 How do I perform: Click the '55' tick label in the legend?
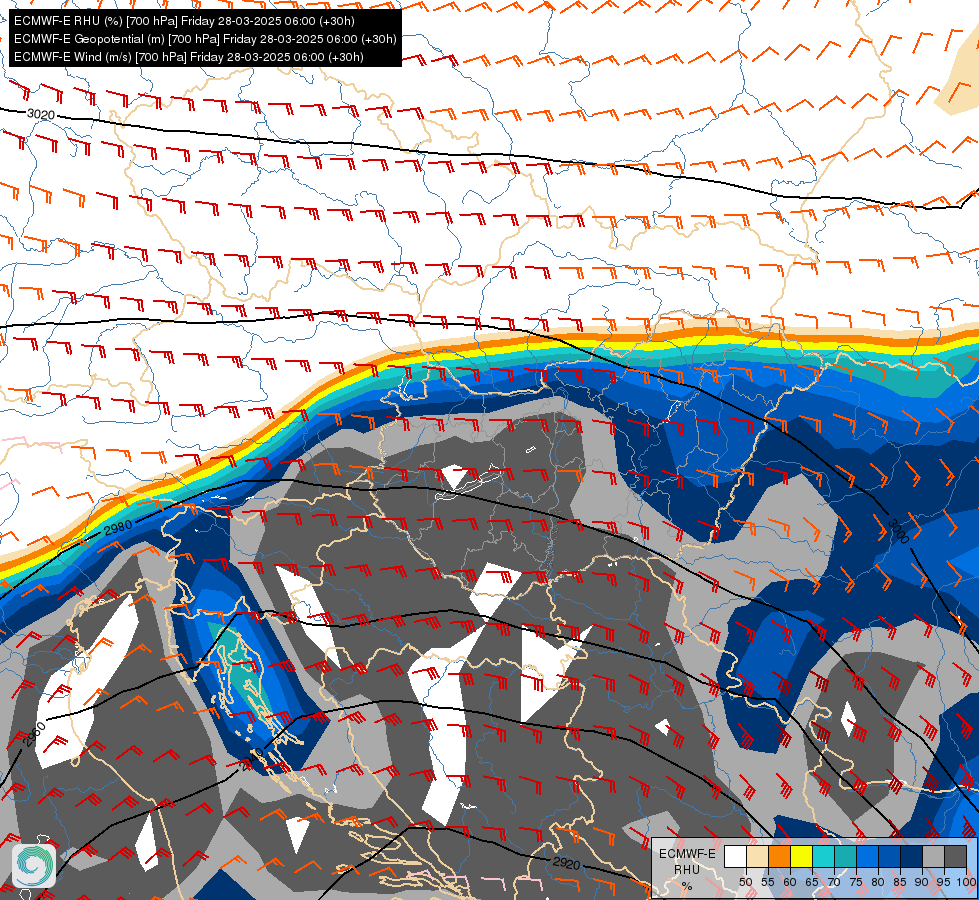[x=768, y=882]
